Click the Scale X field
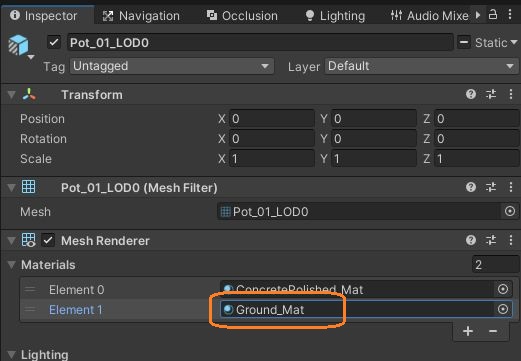The image size is (521, 361). coord(272,159)
